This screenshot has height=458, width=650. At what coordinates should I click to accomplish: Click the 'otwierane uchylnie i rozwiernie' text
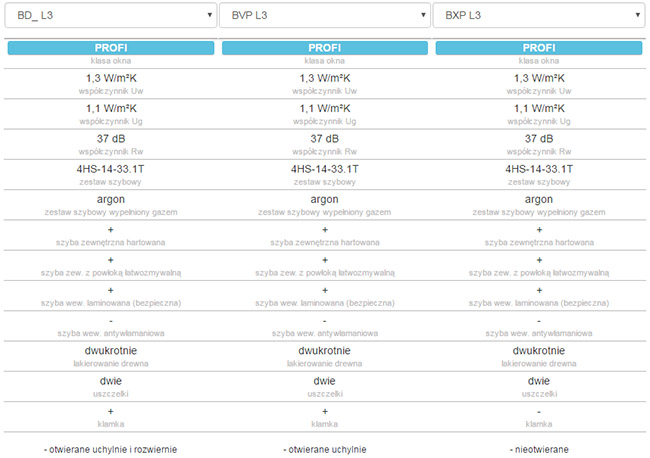(x=111, y=448)
